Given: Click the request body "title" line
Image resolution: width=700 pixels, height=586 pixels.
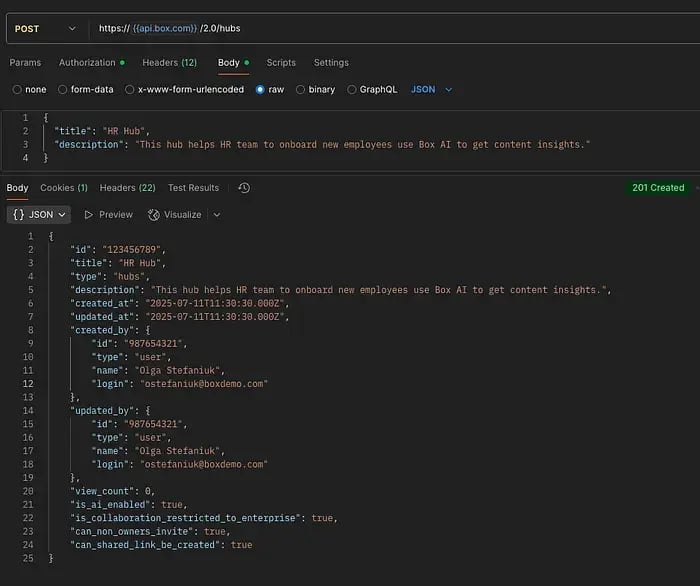Looking at the screenshot, I should click(102, 131).
